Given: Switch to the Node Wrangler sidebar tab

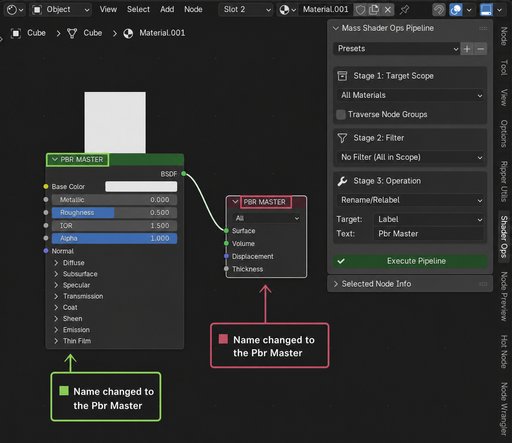Looking at the screenshot, I should point(504,409).
